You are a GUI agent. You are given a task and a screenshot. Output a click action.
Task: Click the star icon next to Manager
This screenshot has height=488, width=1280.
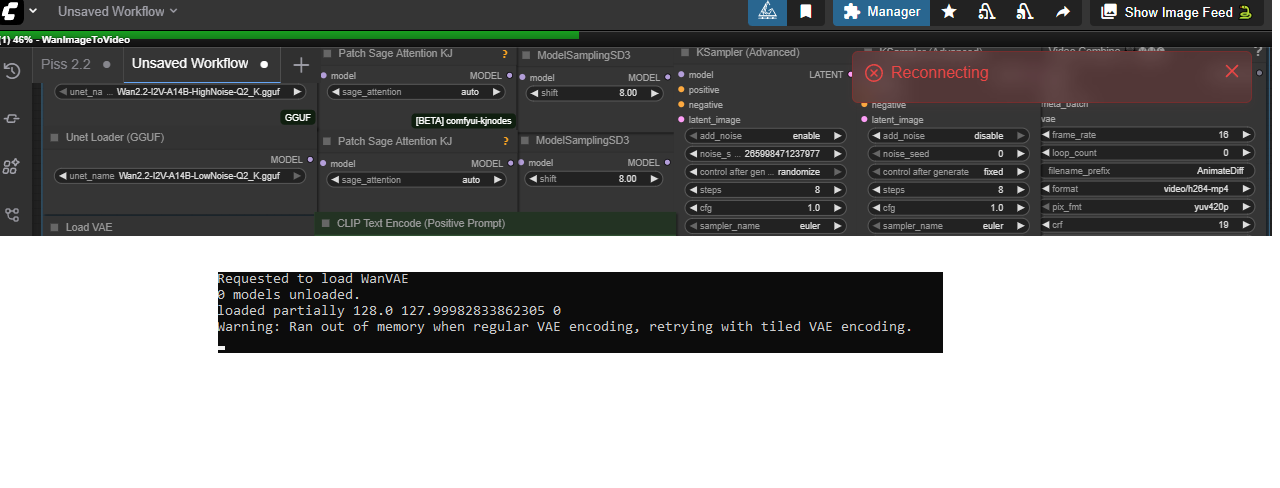(949, 12)
